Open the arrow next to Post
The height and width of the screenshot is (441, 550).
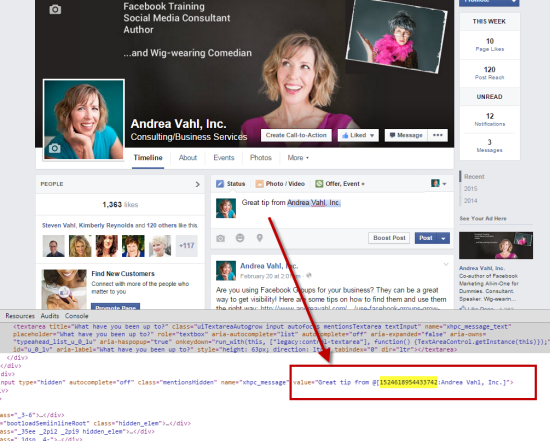pos(443,238)
